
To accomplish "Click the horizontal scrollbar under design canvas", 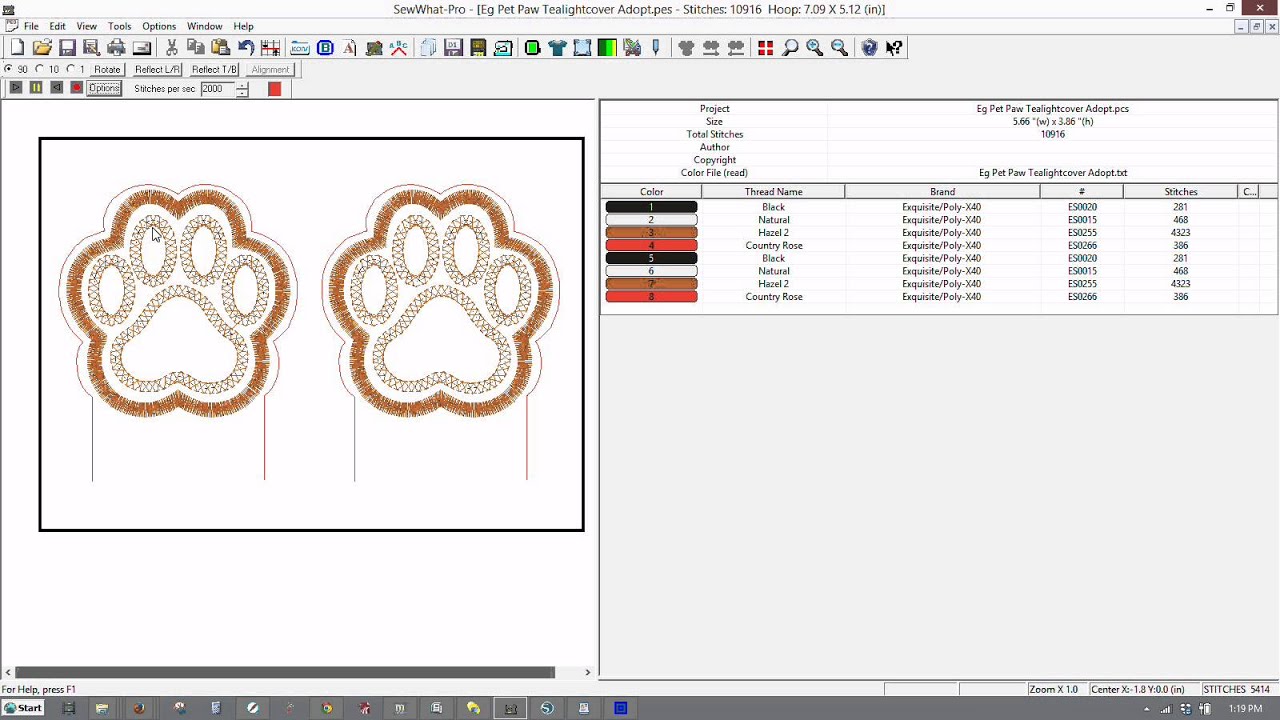I will point(285,672).
